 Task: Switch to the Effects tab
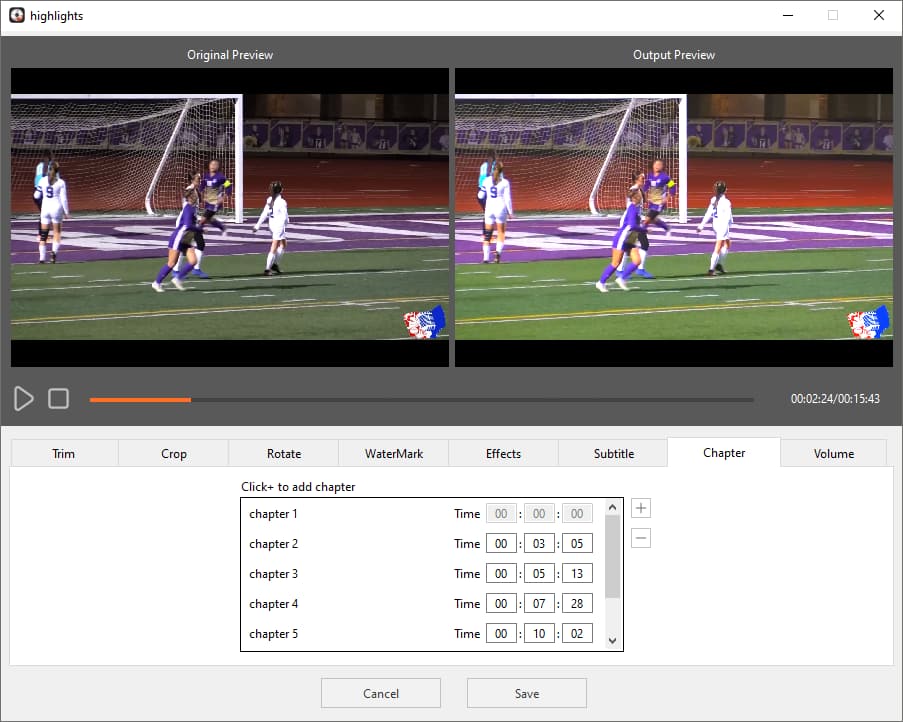click(503, 453)
